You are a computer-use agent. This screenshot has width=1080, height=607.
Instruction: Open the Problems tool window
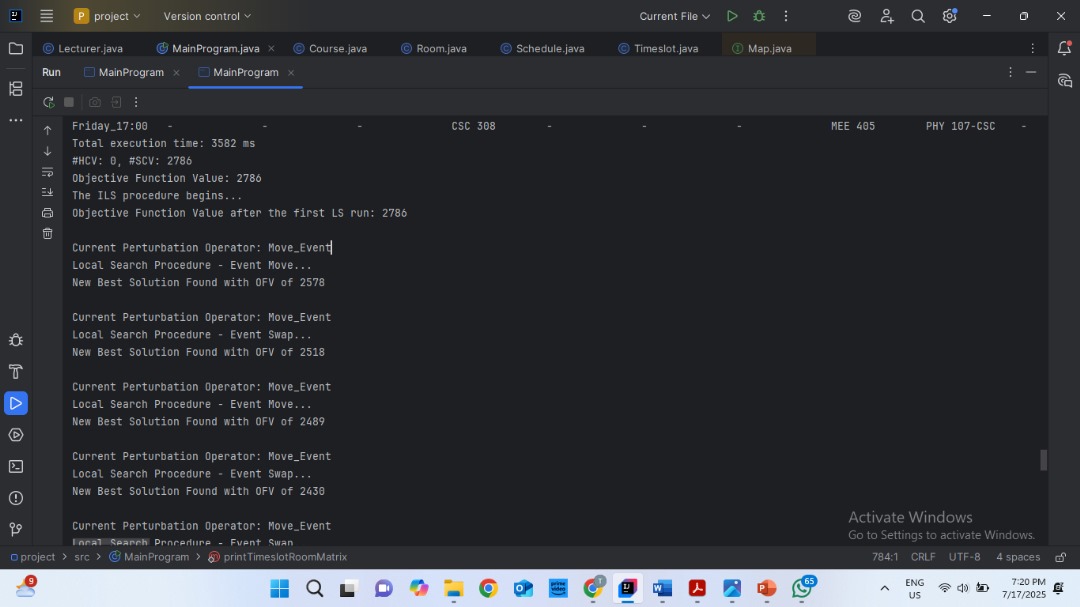pos(15,498)
